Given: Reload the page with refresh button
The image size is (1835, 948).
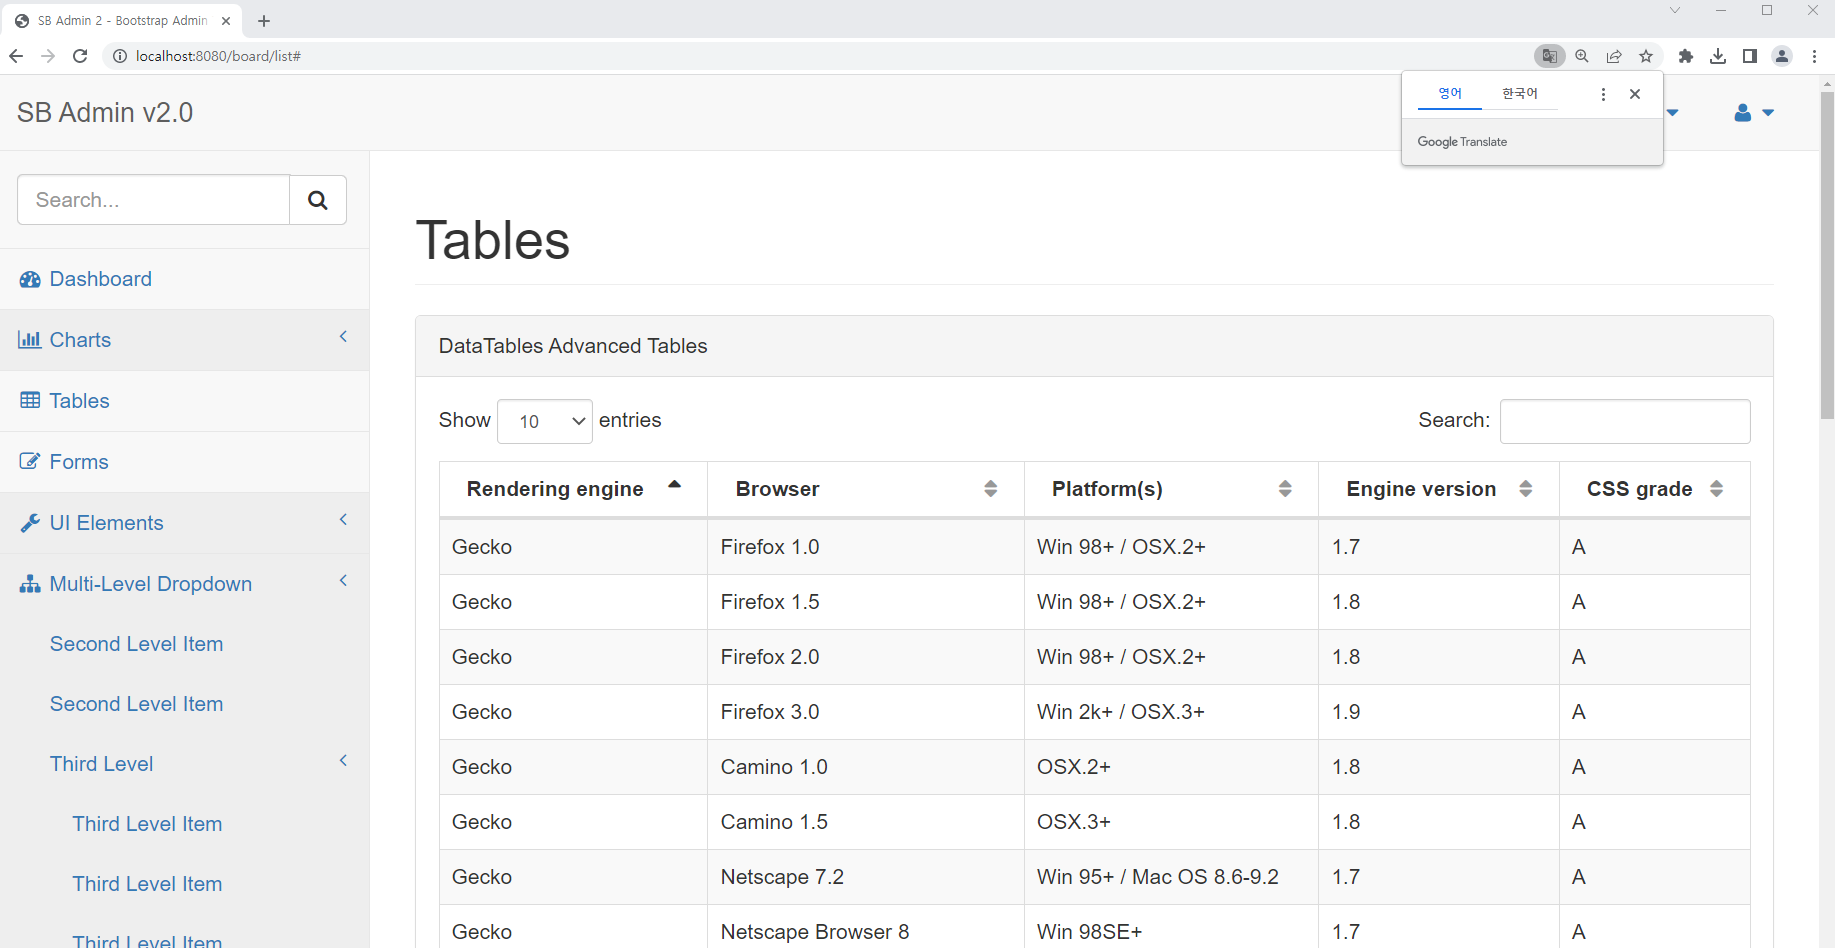Looking at the screenshot, I should click(x=80, y=56).
